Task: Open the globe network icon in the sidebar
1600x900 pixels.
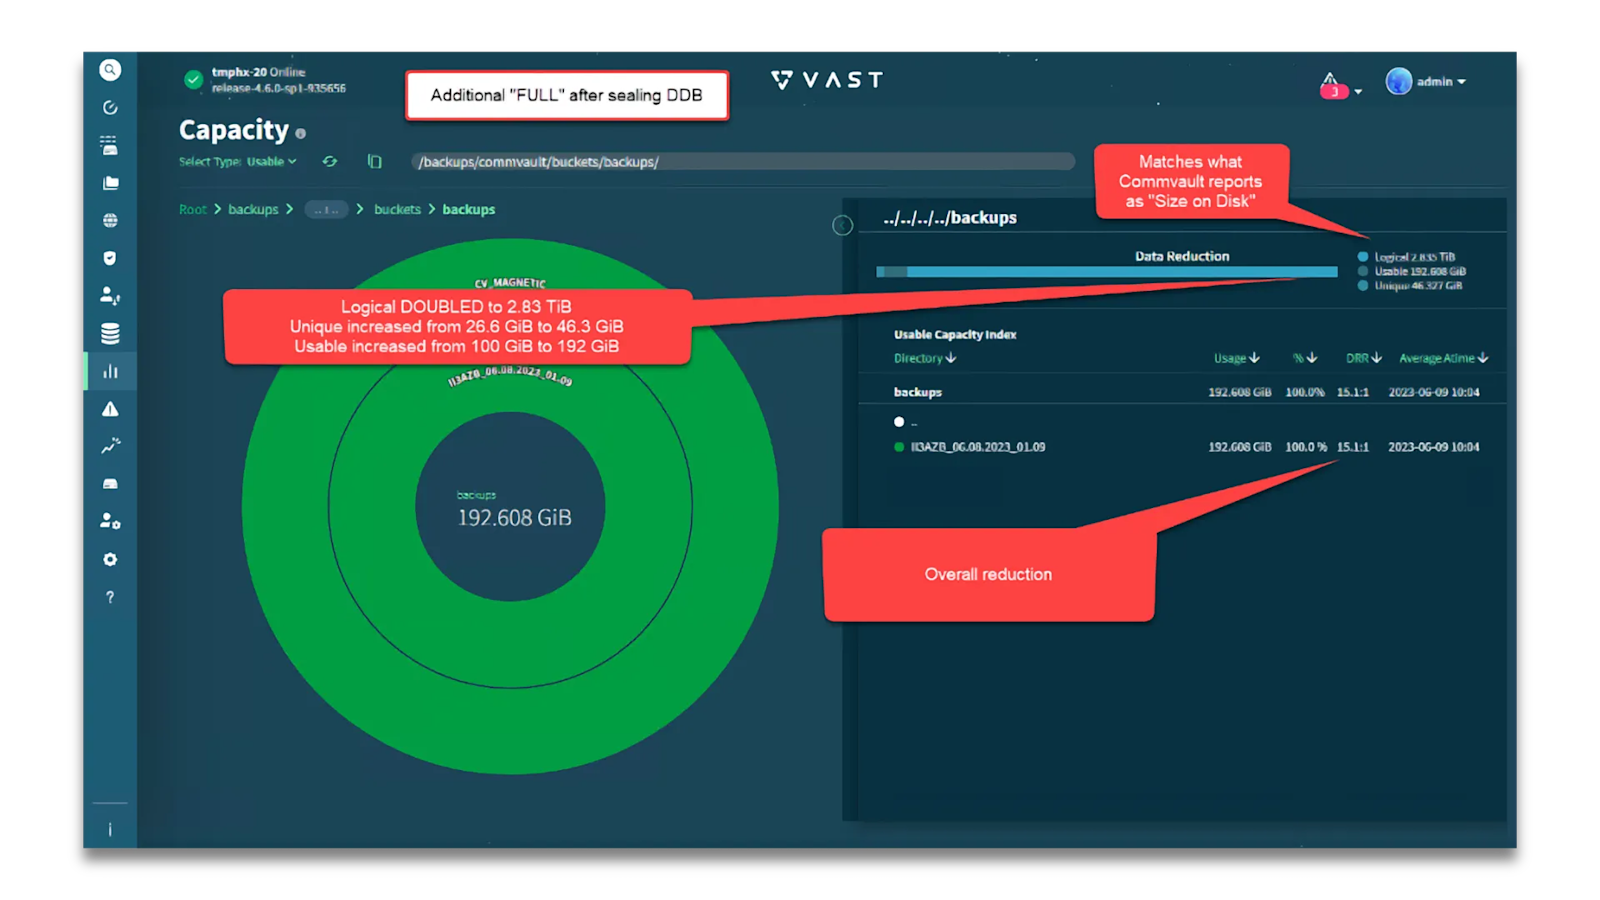Action: (x=110, y=220)
